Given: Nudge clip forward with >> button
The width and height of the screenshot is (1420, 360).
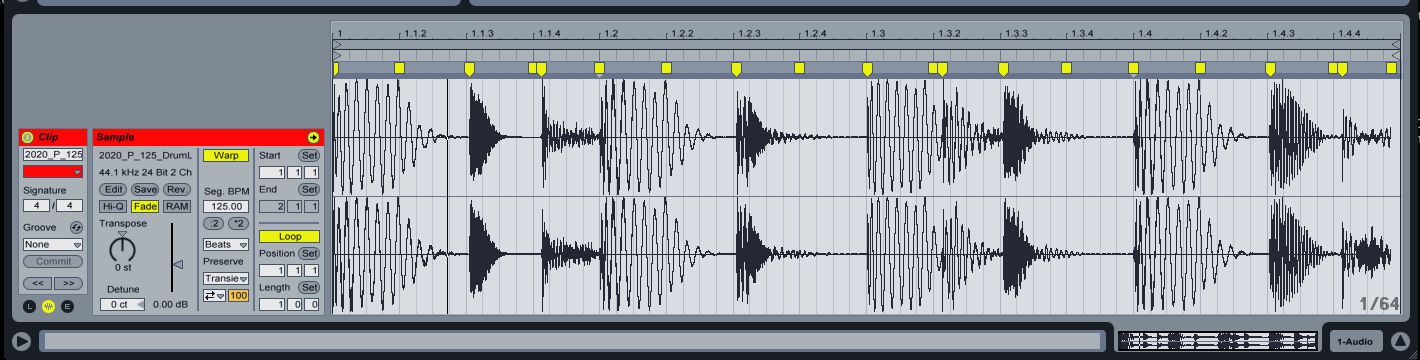Looking at the screenshot, I should [68, 284].
